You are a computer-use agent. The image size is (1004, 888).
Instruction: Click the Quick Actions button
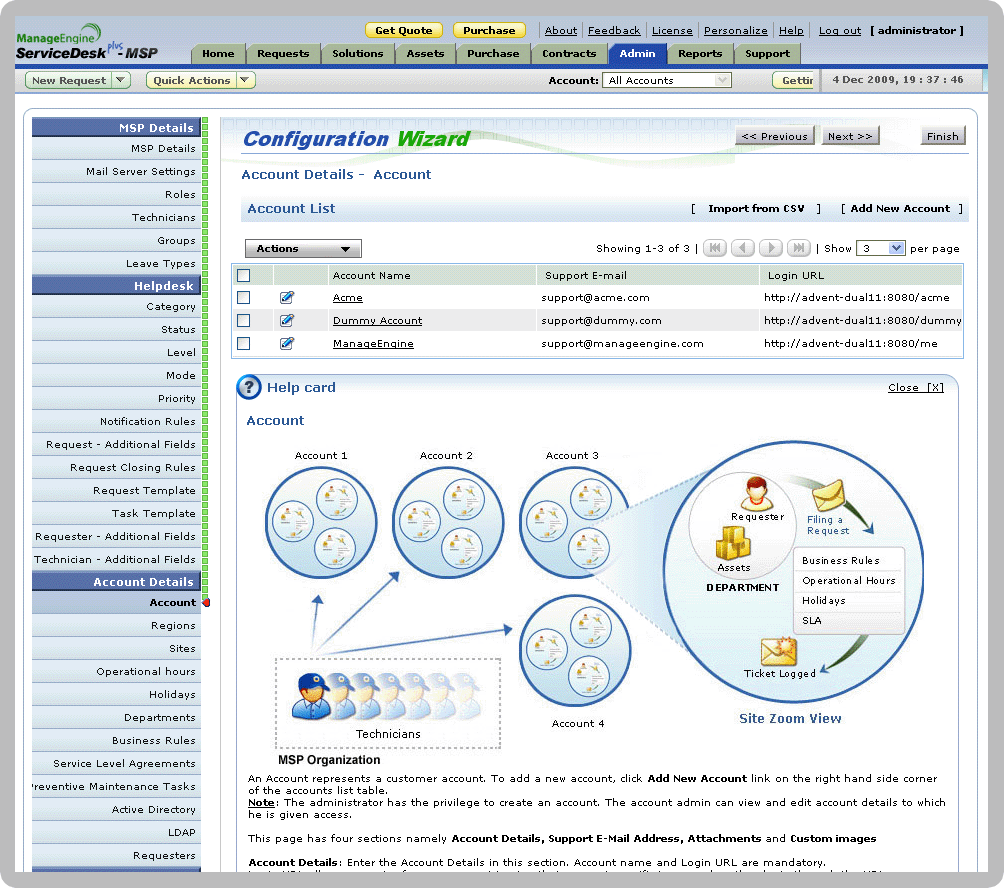(191, 80)
